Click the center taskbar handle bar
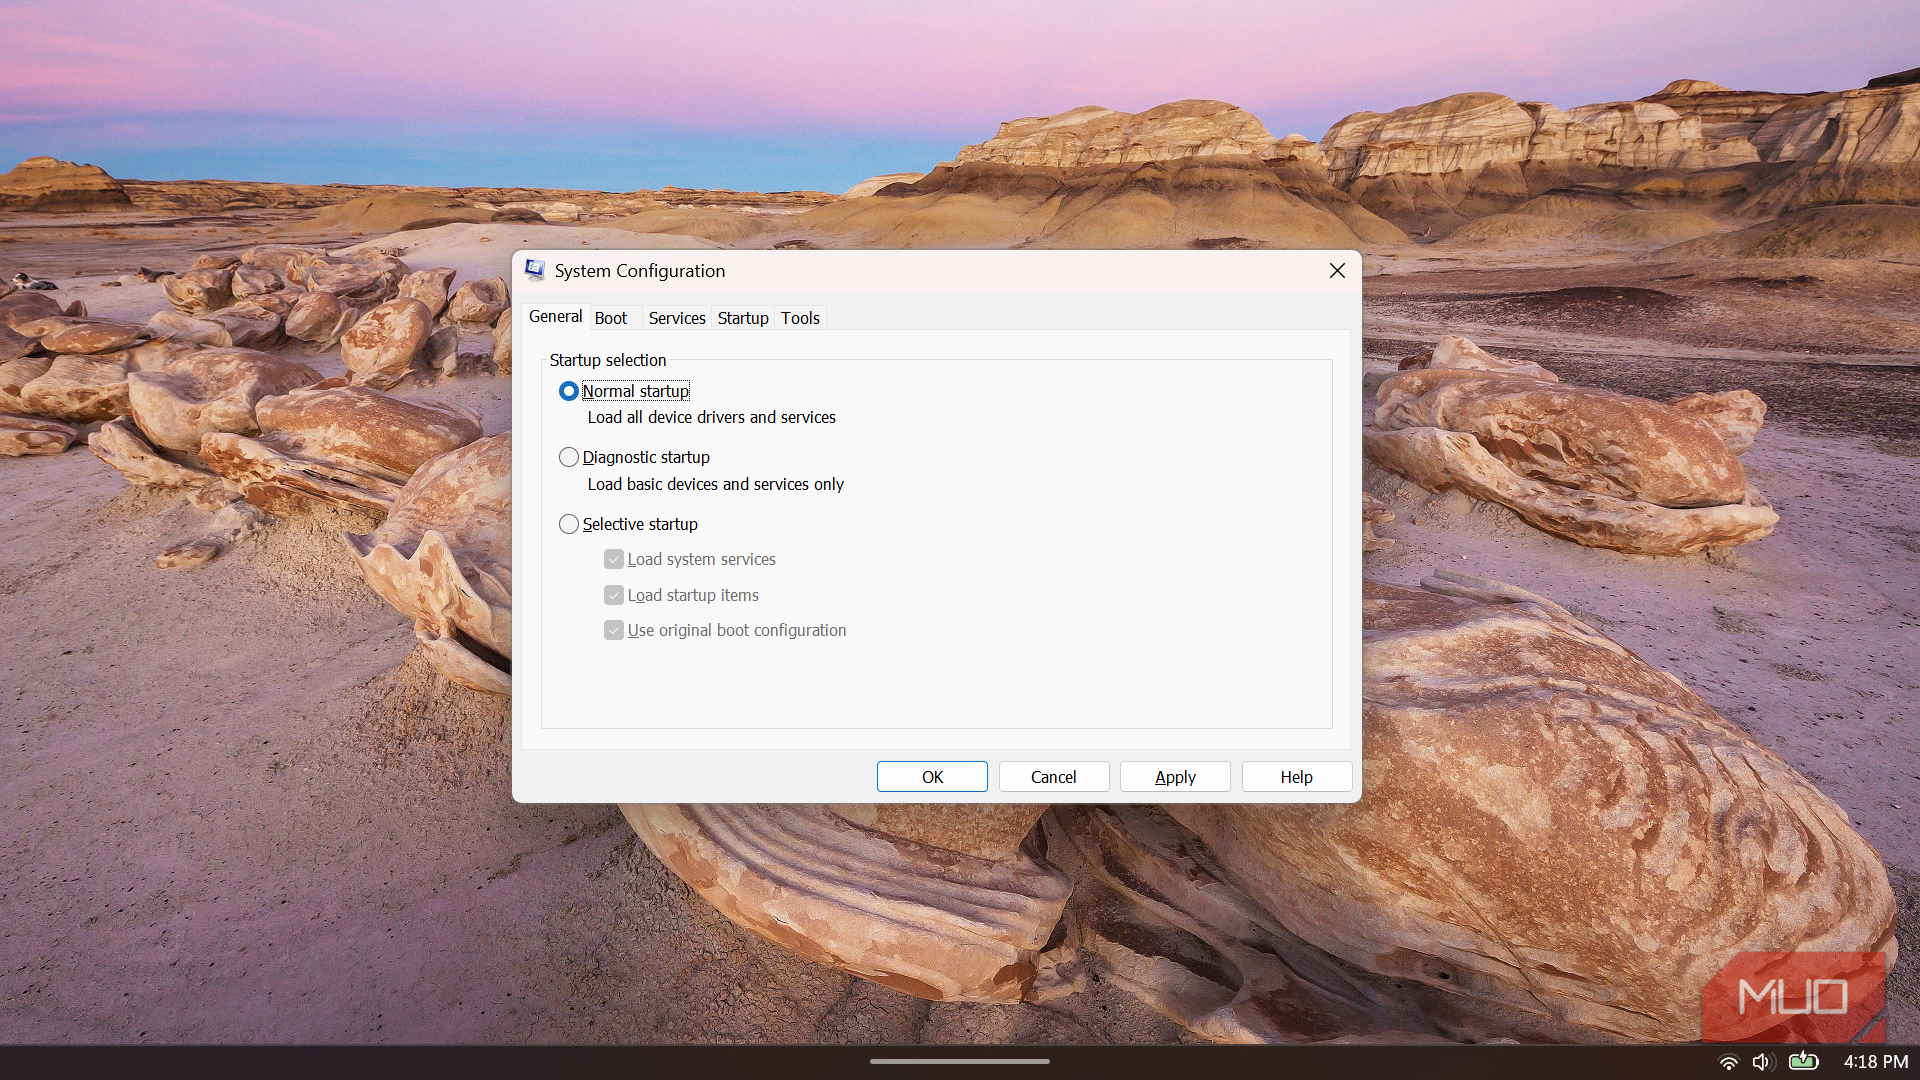Viewport: 1920px width, 1080px height. pos(960,1061)
